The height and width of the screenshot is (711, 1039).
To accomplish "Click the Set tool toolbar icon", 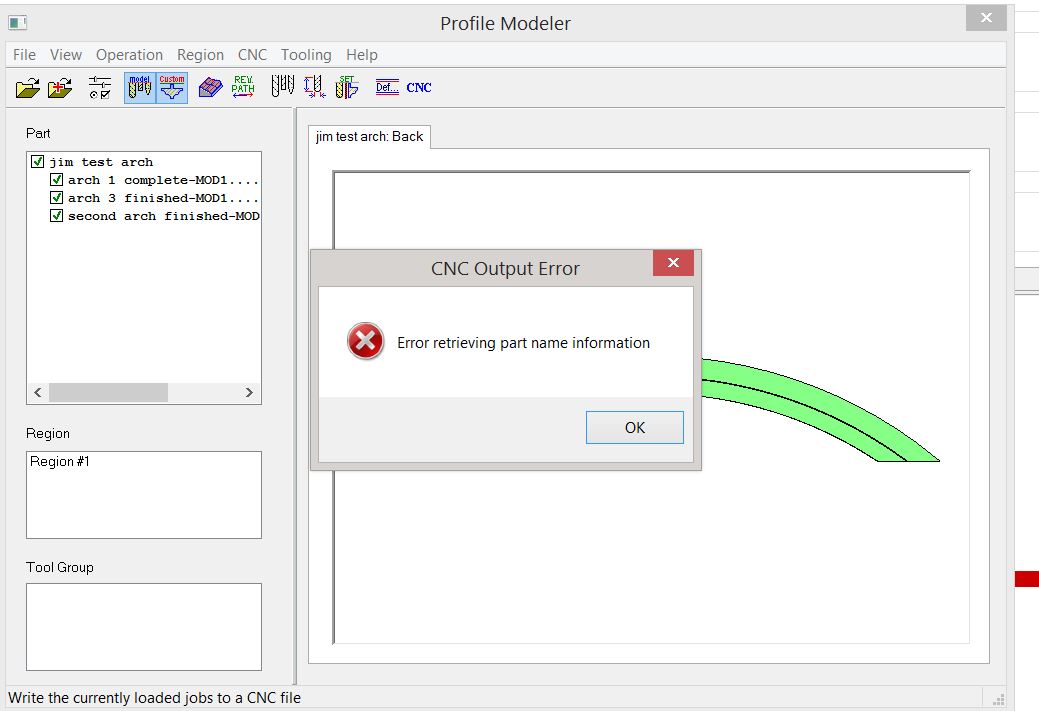I will point(346,88).
